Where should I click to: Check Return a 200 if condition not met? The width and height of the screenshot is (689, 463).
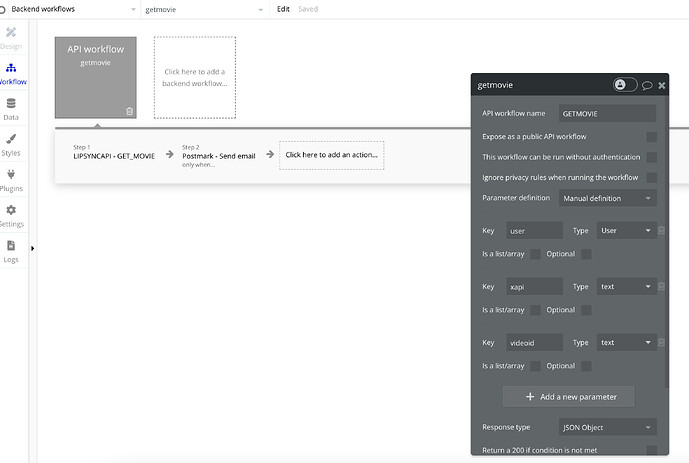point(652,450)
